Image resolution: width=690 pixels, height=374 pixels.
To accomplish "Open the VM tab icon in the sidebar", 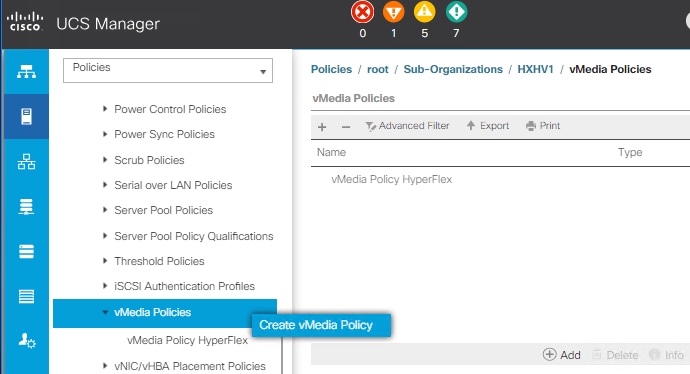I will pyautogui.click(x=26, y=252).
